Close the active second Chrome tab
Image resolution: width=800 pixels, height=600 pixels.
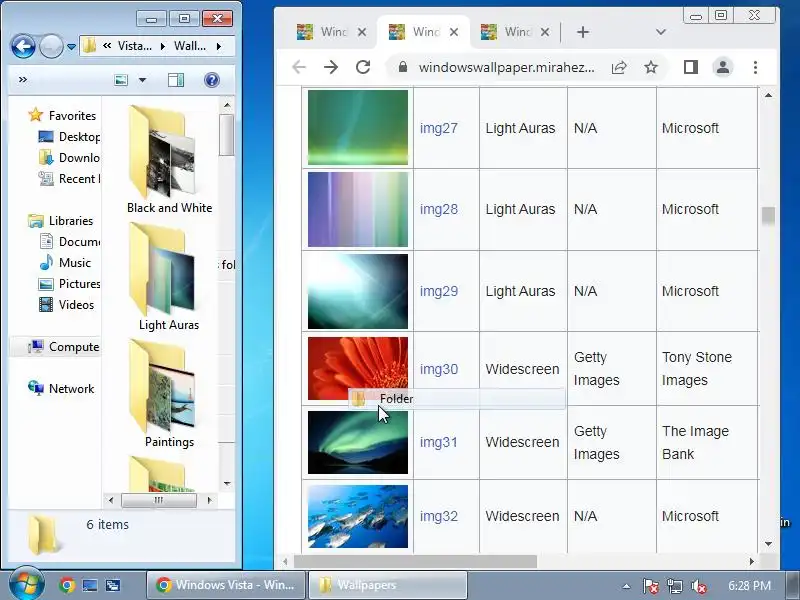454,32
